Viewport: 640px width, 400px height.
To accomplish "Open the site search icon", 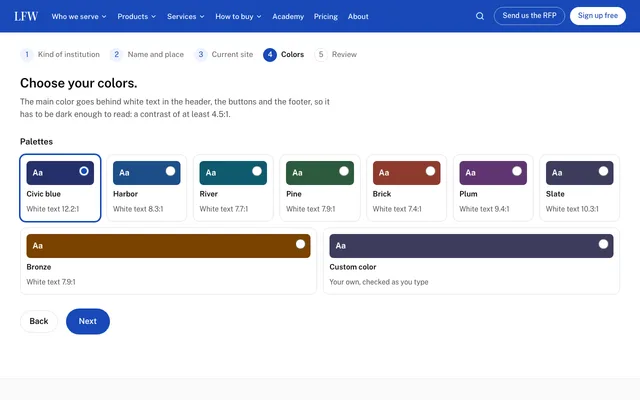I will coord(480,16).
